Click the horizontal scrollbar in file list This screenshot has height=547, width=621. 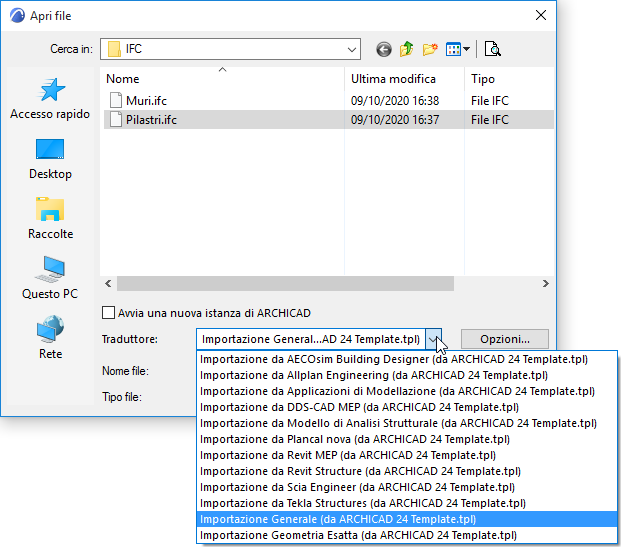click(285, 284)
